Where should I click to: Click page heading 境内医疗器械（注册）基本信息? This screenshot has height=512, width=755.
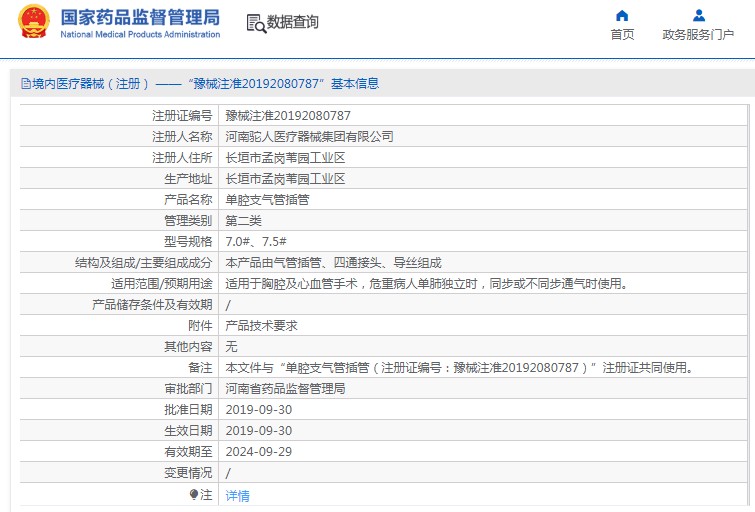pyautogui.click(x=206, y=84)
